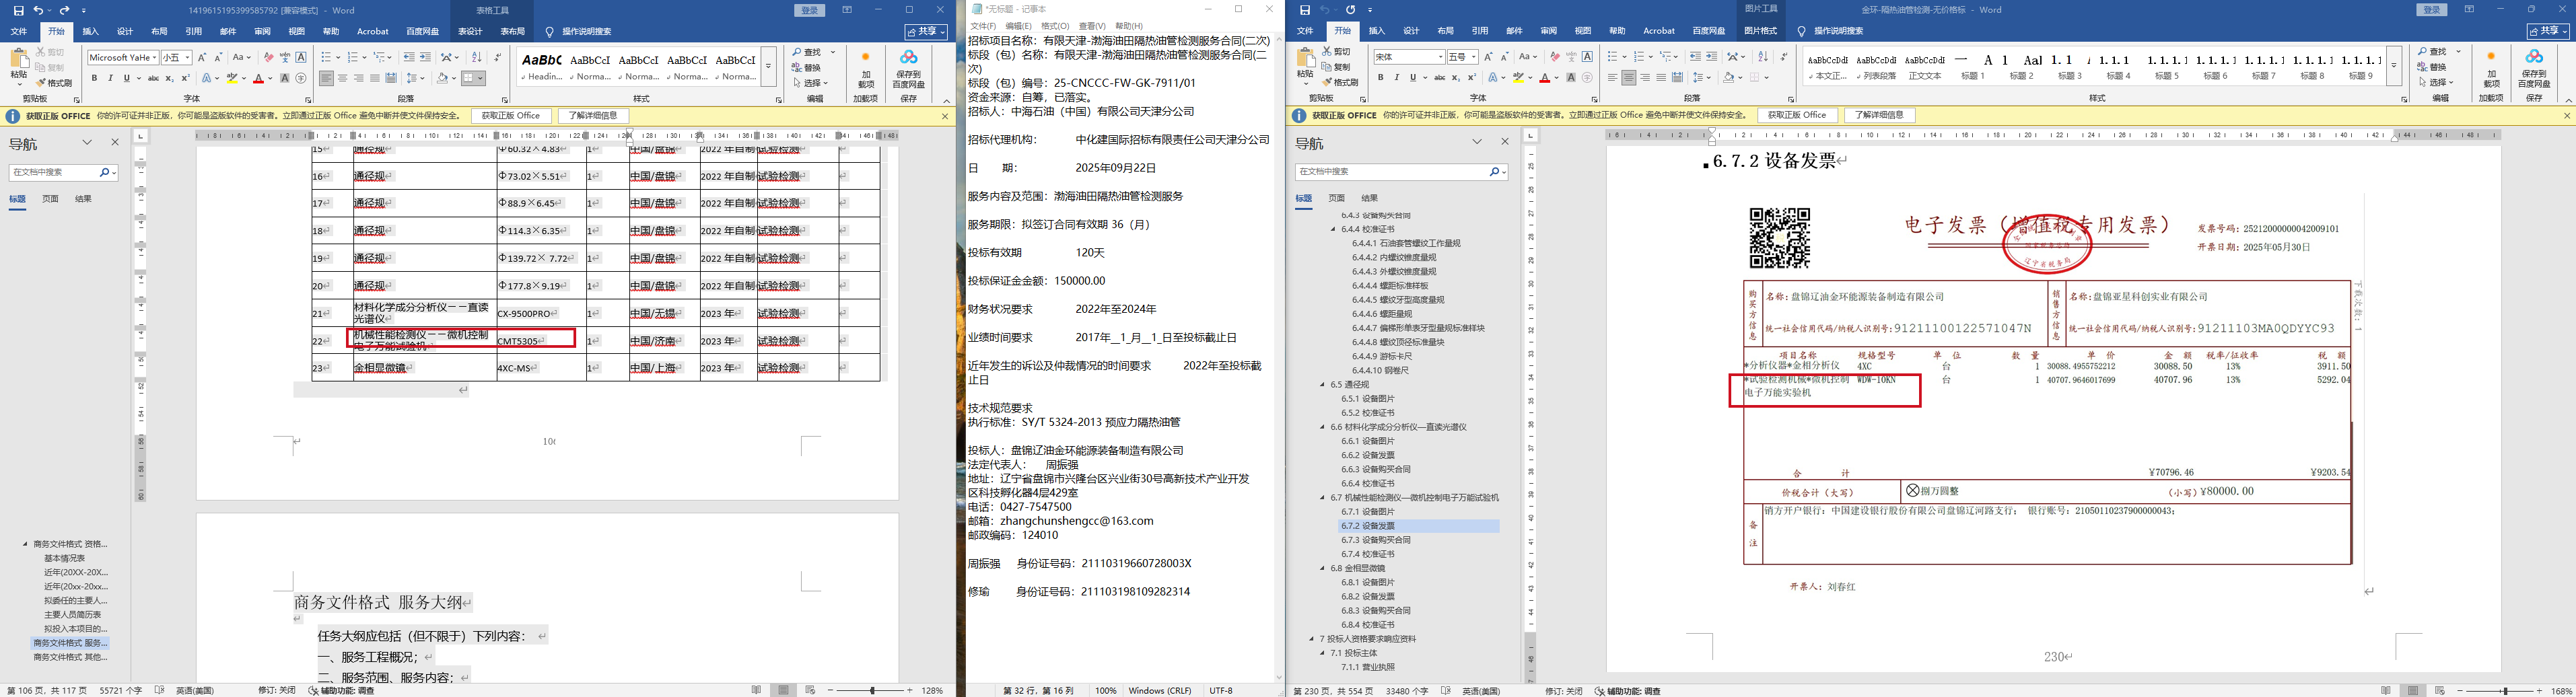Click the zoom slider in compatibility-mode Word status bar
Viewport: 2576px width, 697px height.
coord(873,690)
